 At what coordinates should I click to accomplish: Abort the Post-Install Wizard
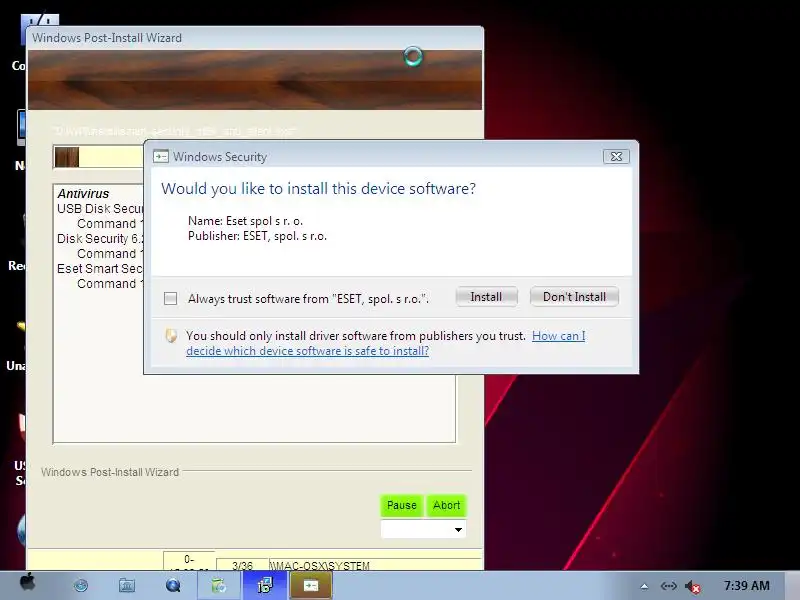[446, 505]
